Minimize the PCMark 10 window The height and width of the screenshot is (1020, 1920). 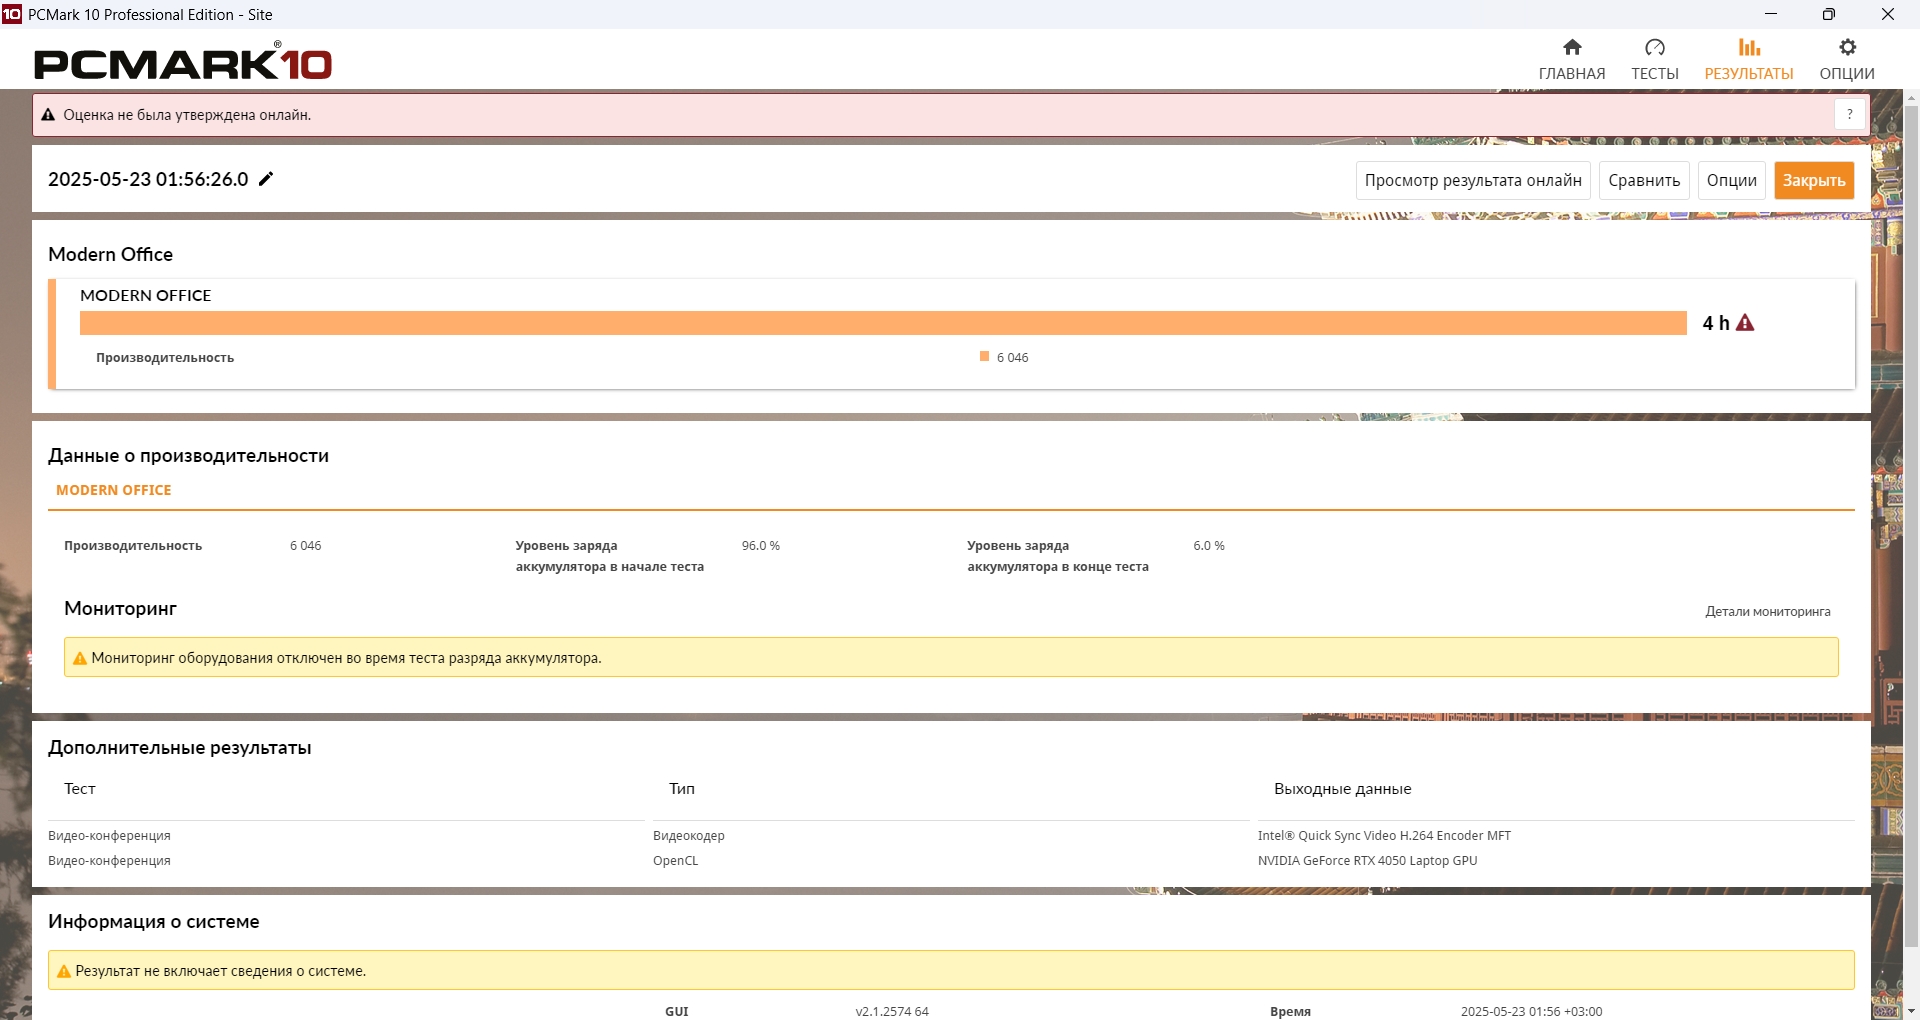point(1771,14)
